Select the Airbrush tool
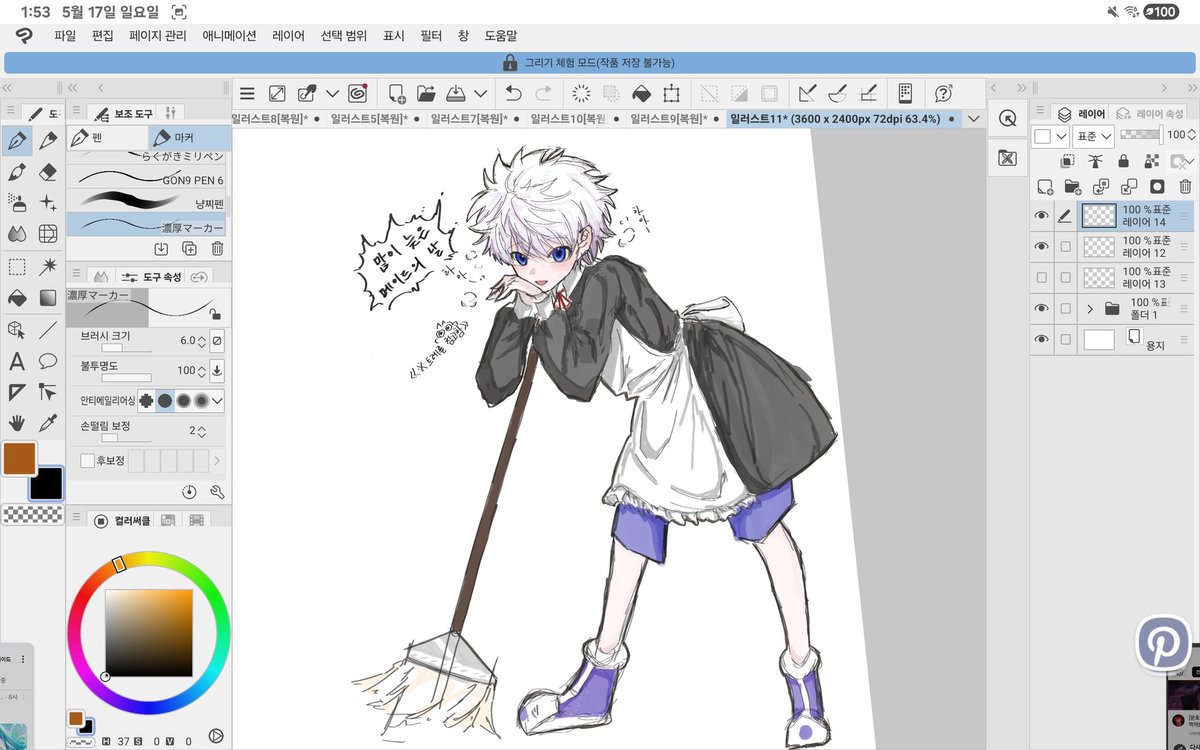 17,203
